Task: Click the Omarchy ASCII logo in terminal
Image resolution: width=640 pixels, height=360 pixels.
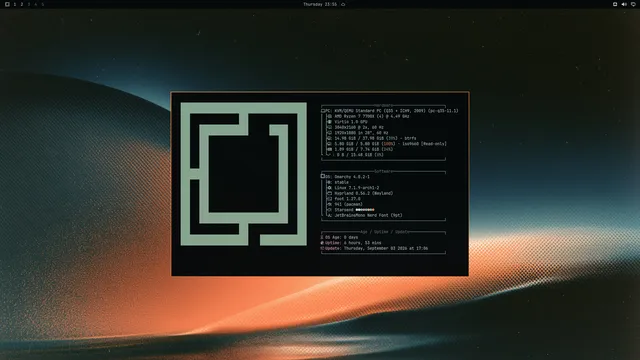Action: 244,174
